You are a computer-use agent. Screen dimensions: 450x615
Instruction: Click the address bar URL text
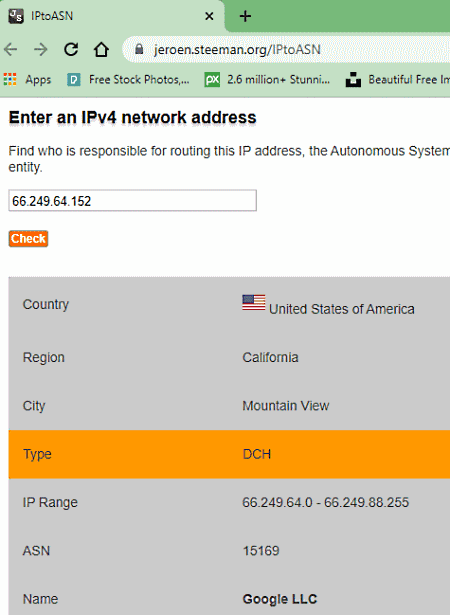point(237,49)
